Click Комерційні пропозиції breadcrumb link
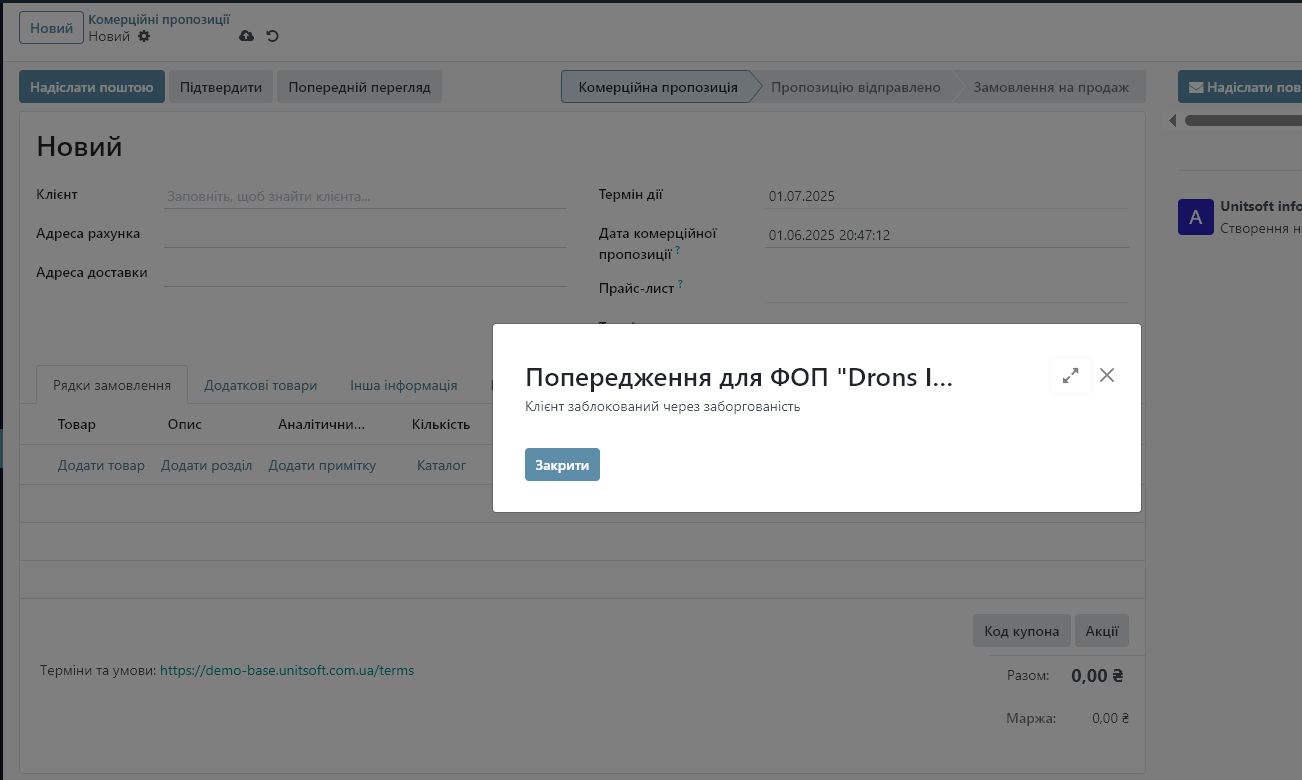1302x780 pixels. point(159,19)
